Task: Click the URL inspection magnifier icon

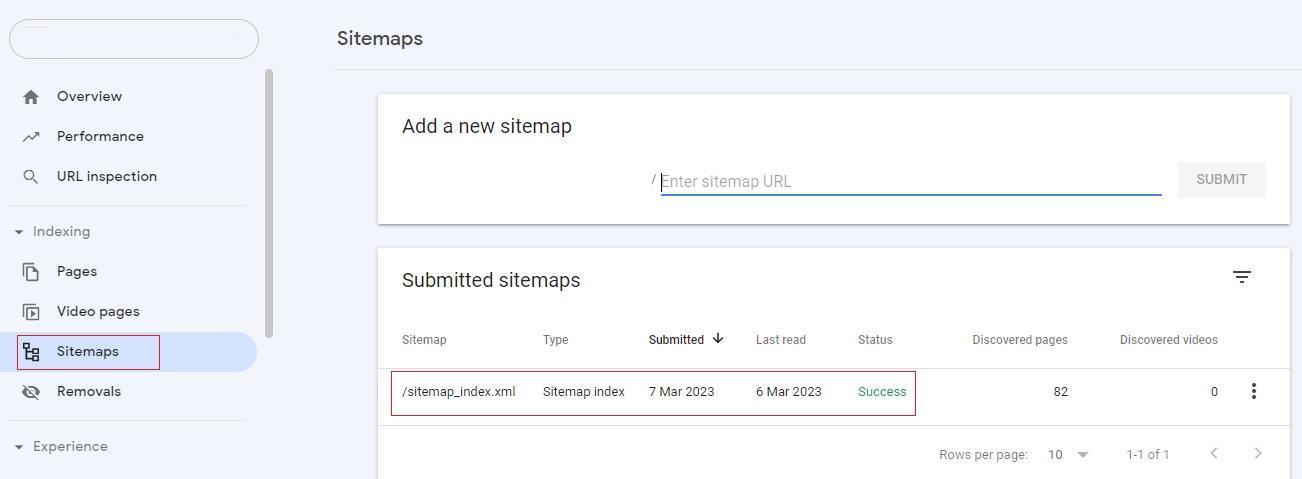Action: (31, 177)
